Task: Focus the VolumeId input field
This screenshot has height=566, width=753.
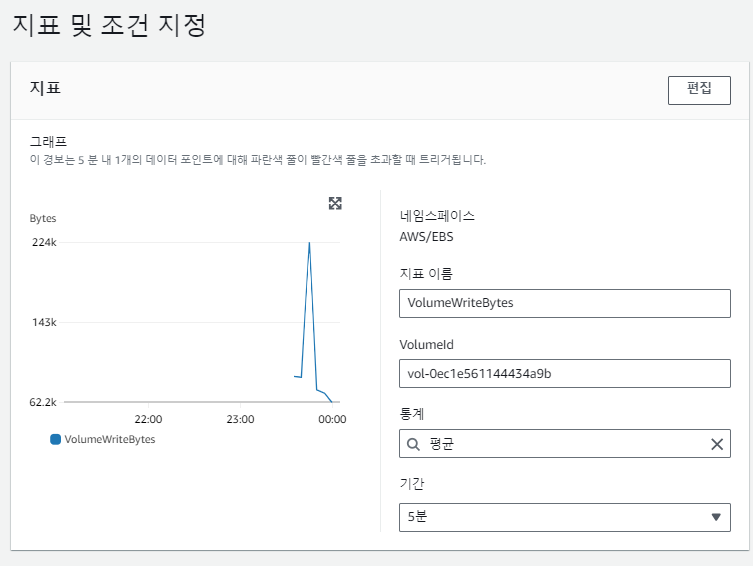Action: (564, 374)
